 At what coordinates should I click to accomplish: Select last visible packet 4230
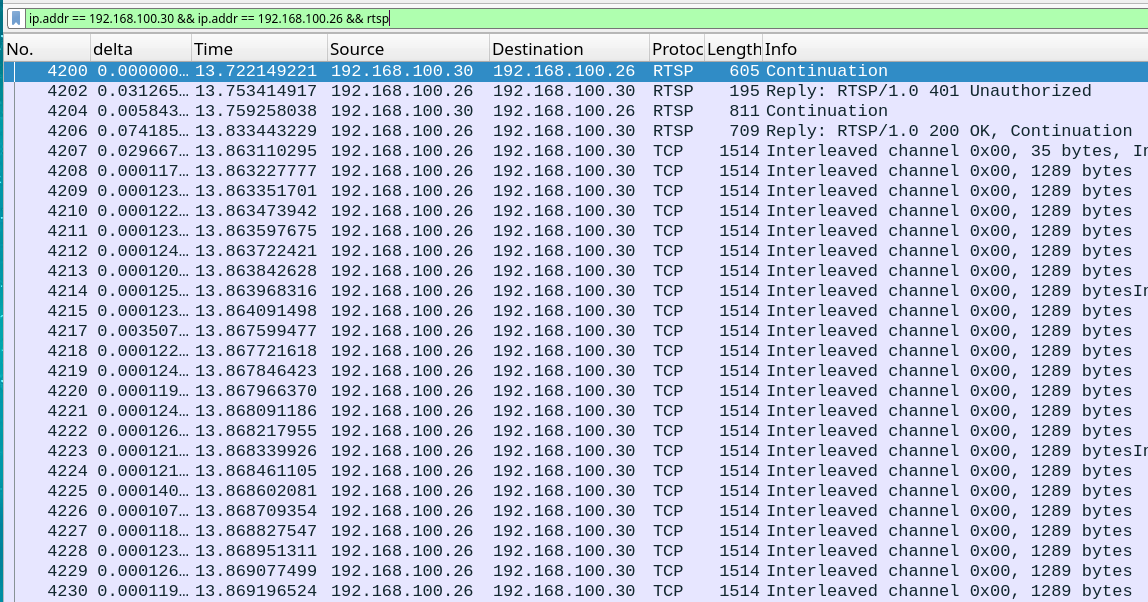574,591
